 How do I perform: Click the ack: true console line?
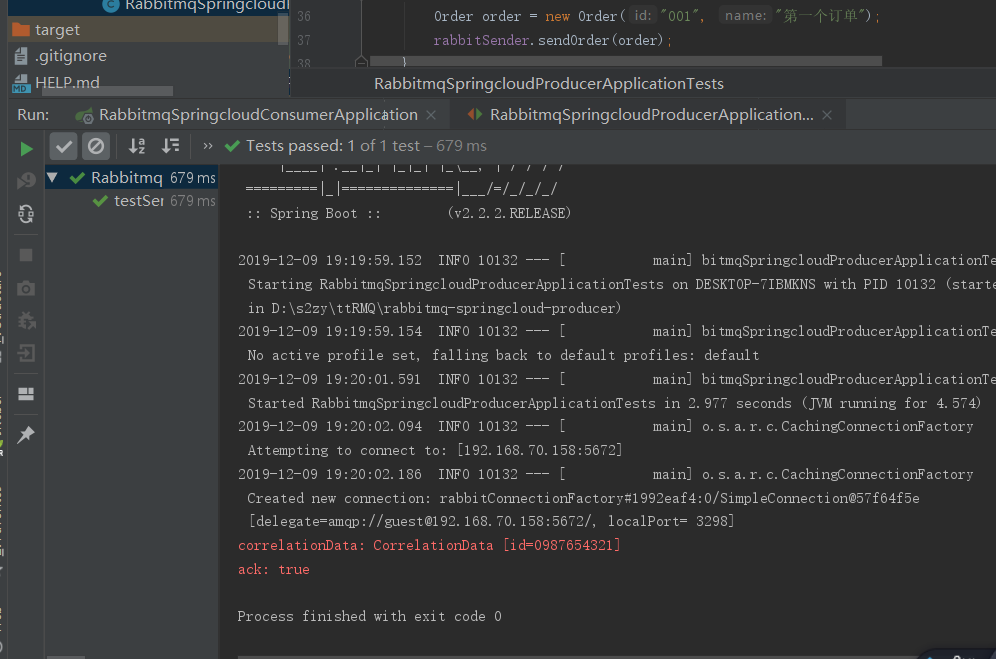(x=274, y=569)
